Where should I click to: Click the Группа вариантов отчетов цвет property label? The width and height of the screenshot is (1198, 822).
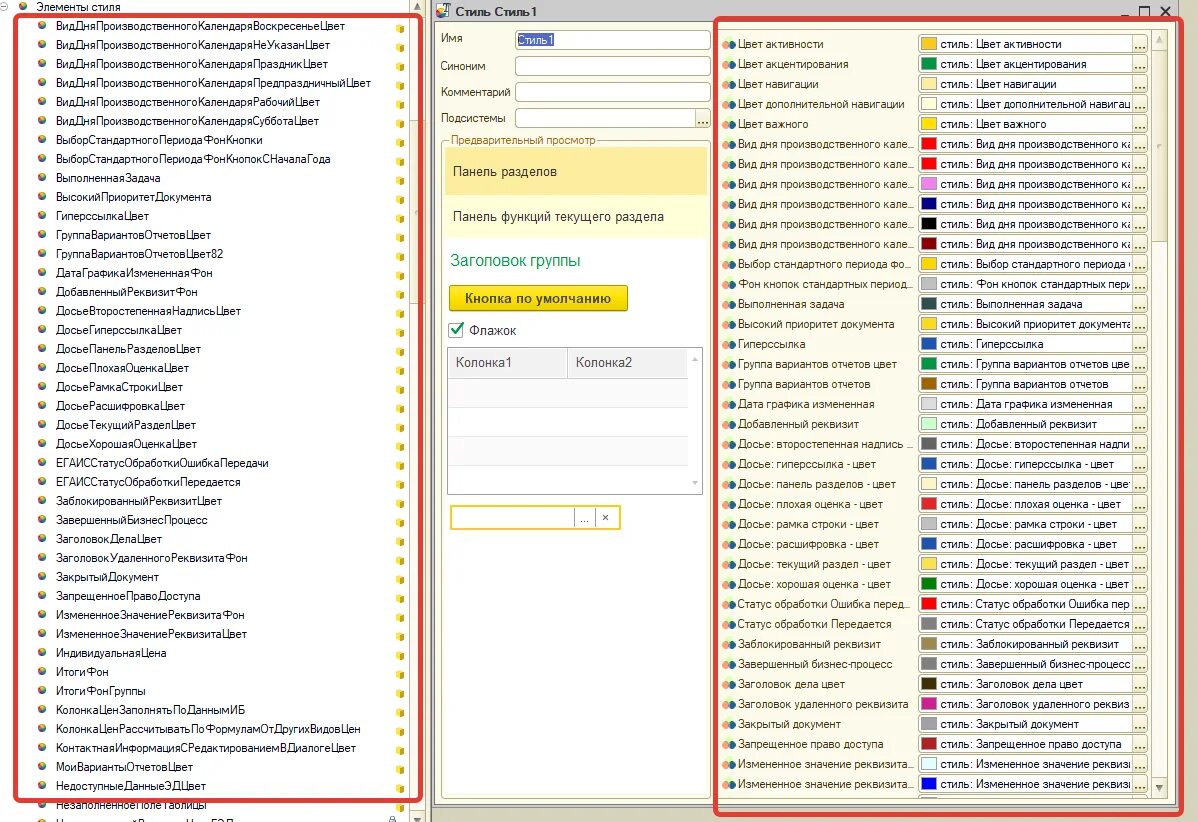pos(818,364)
